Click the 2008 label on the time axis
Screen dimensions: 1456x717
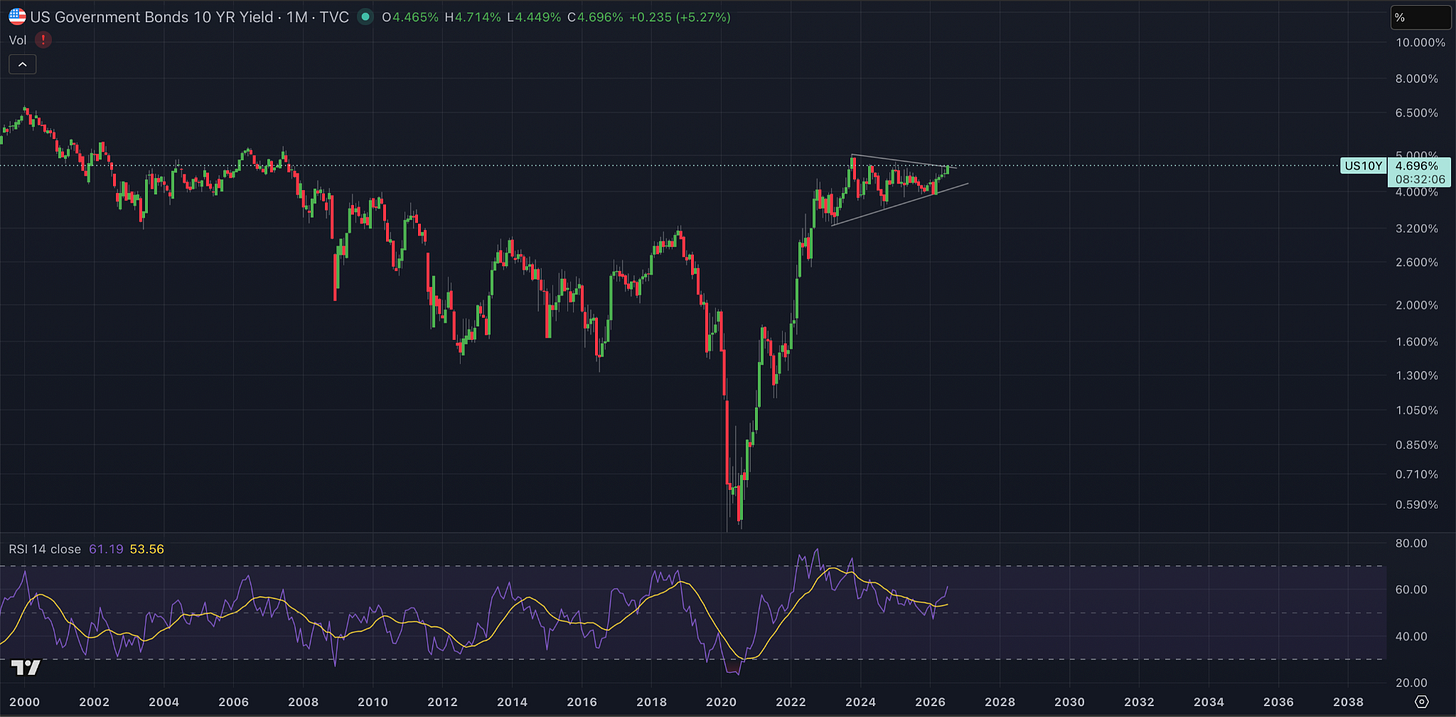point(303,703)
